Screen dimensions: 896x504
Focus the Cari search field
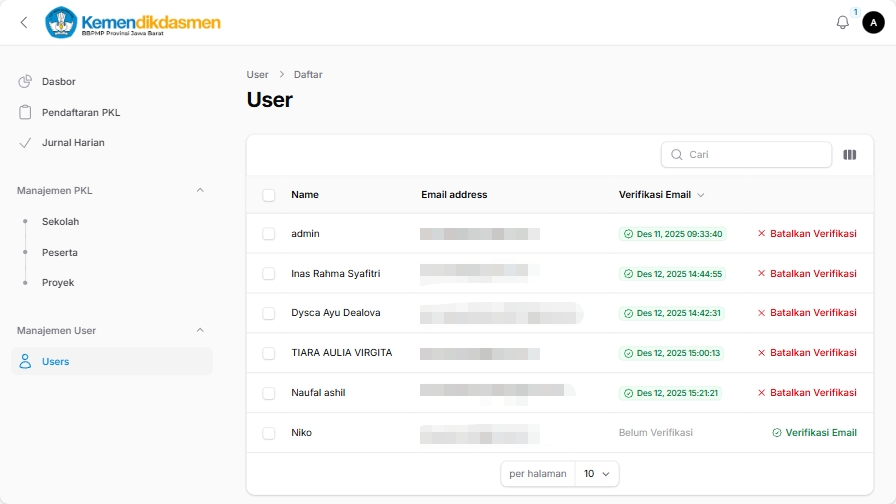tap(755, 155)
